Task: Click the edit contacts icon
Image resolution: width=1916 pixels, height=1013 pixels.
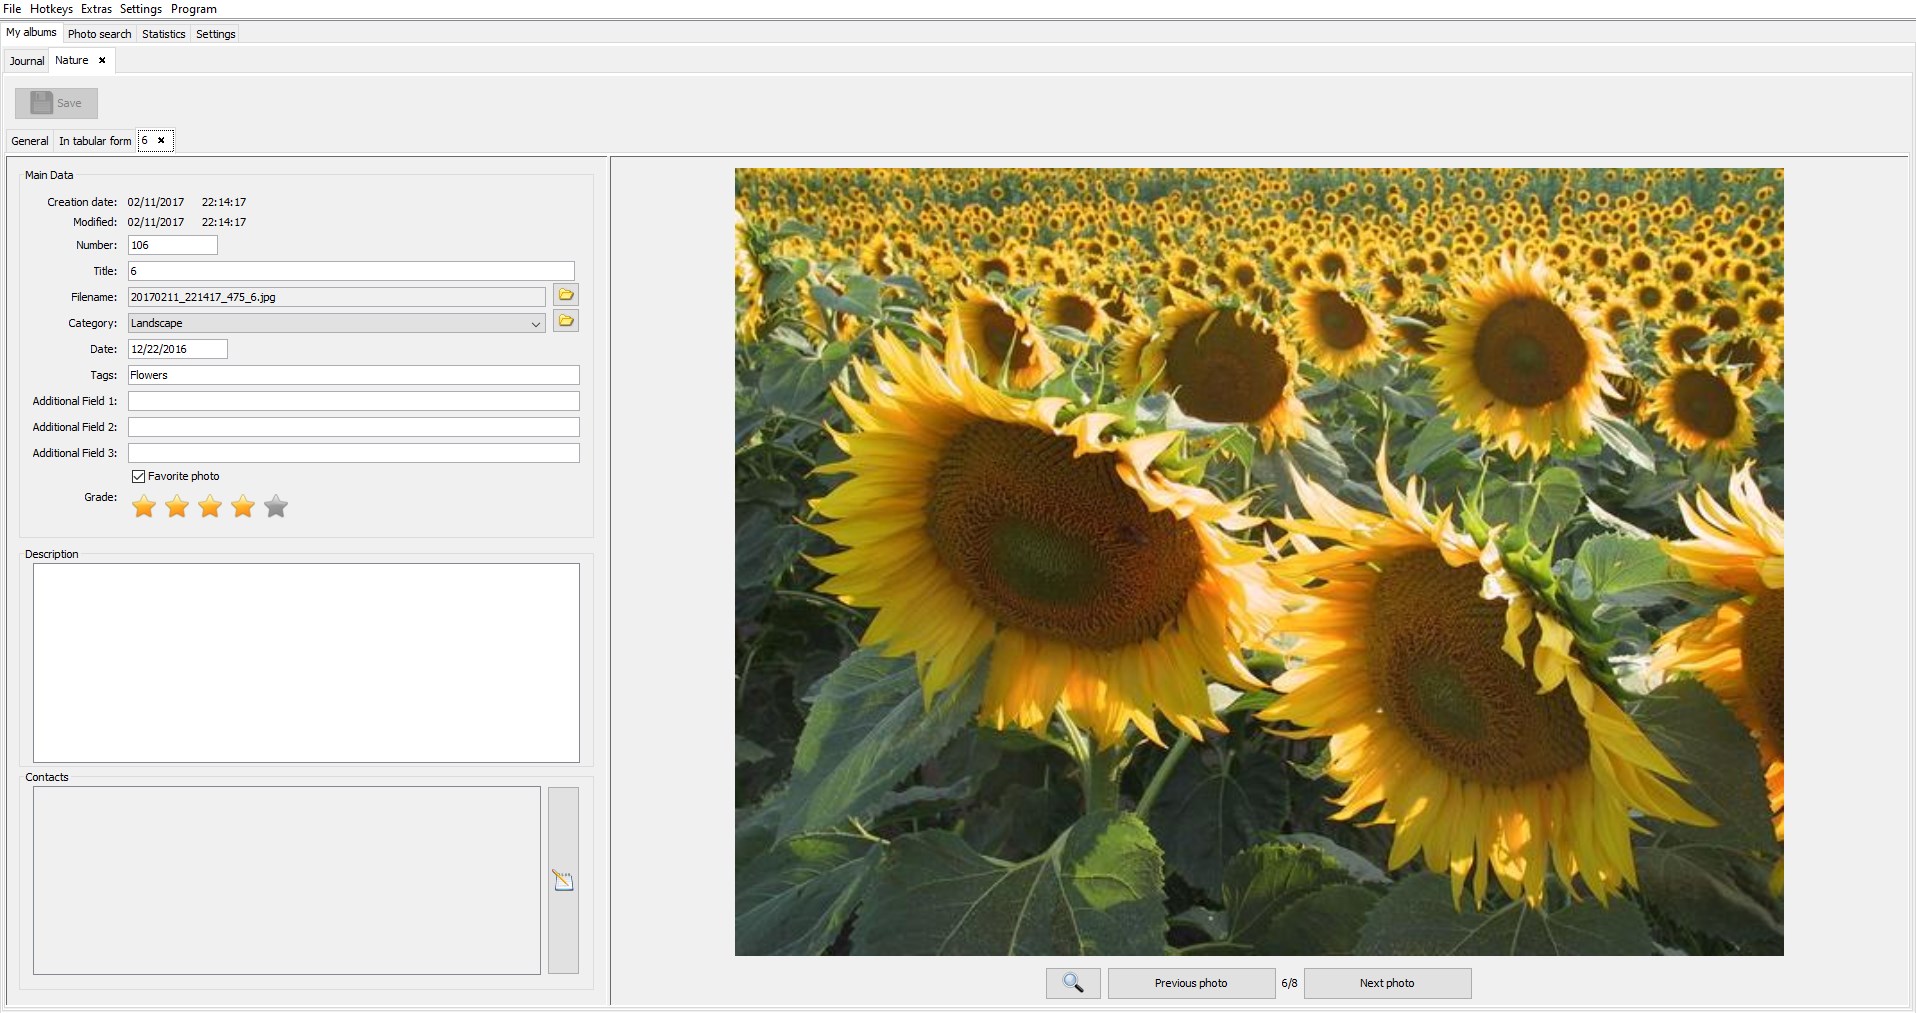Action: (563, 880)
